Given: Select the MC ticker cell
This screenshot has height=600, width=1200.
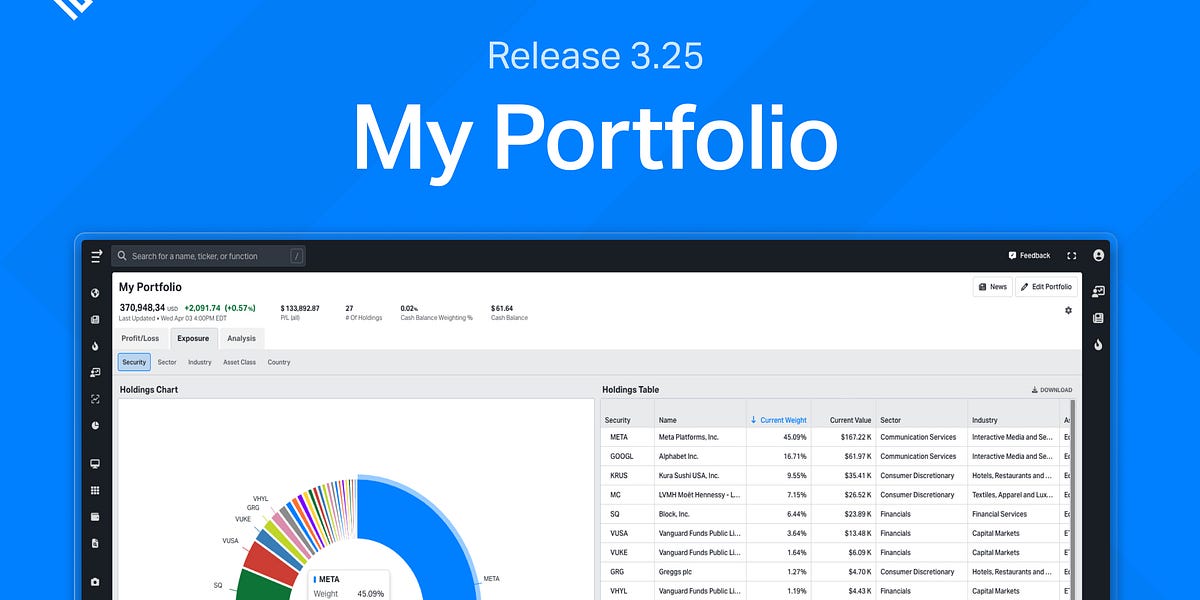Looking at the screenshot, I should pyautogui.click(x=628, y=495).
